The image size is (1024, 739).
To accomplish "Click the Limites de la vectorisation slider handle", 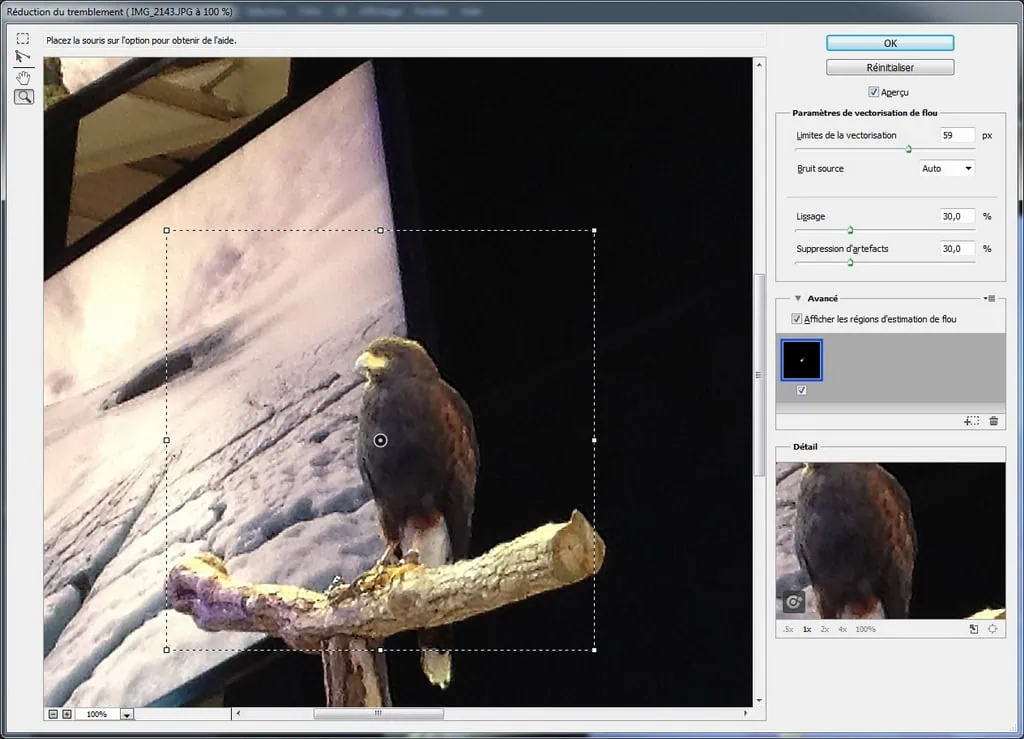I will click(909, 149).
